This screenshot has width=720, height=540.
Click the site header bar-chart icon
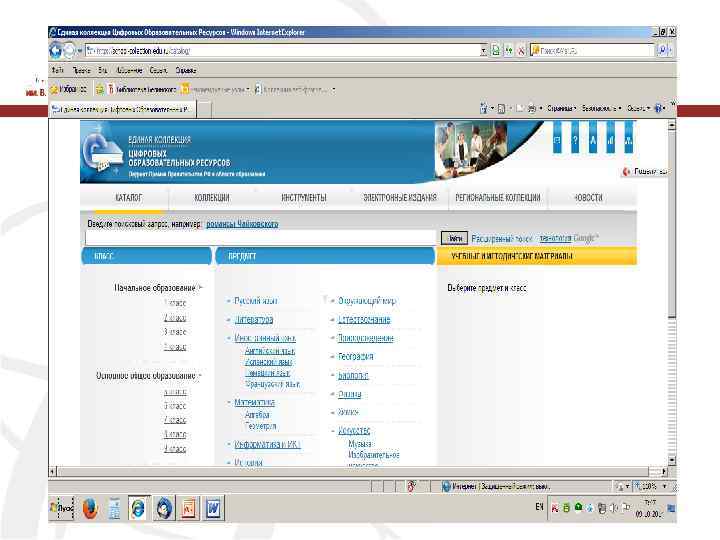click(611, 139)
